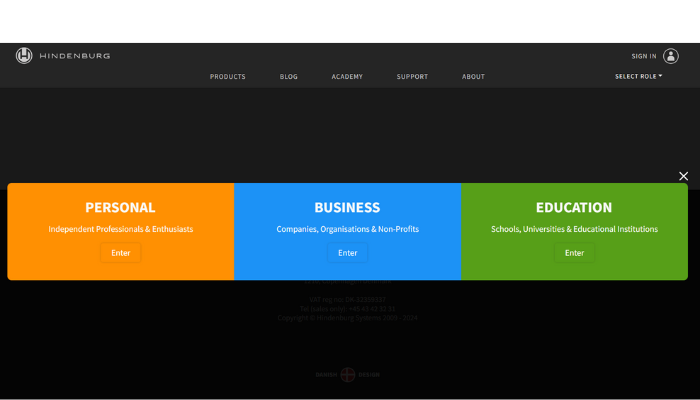This screenshot has height=400, width=700.
Task: Enter the Education role
Action: point(574,253)
